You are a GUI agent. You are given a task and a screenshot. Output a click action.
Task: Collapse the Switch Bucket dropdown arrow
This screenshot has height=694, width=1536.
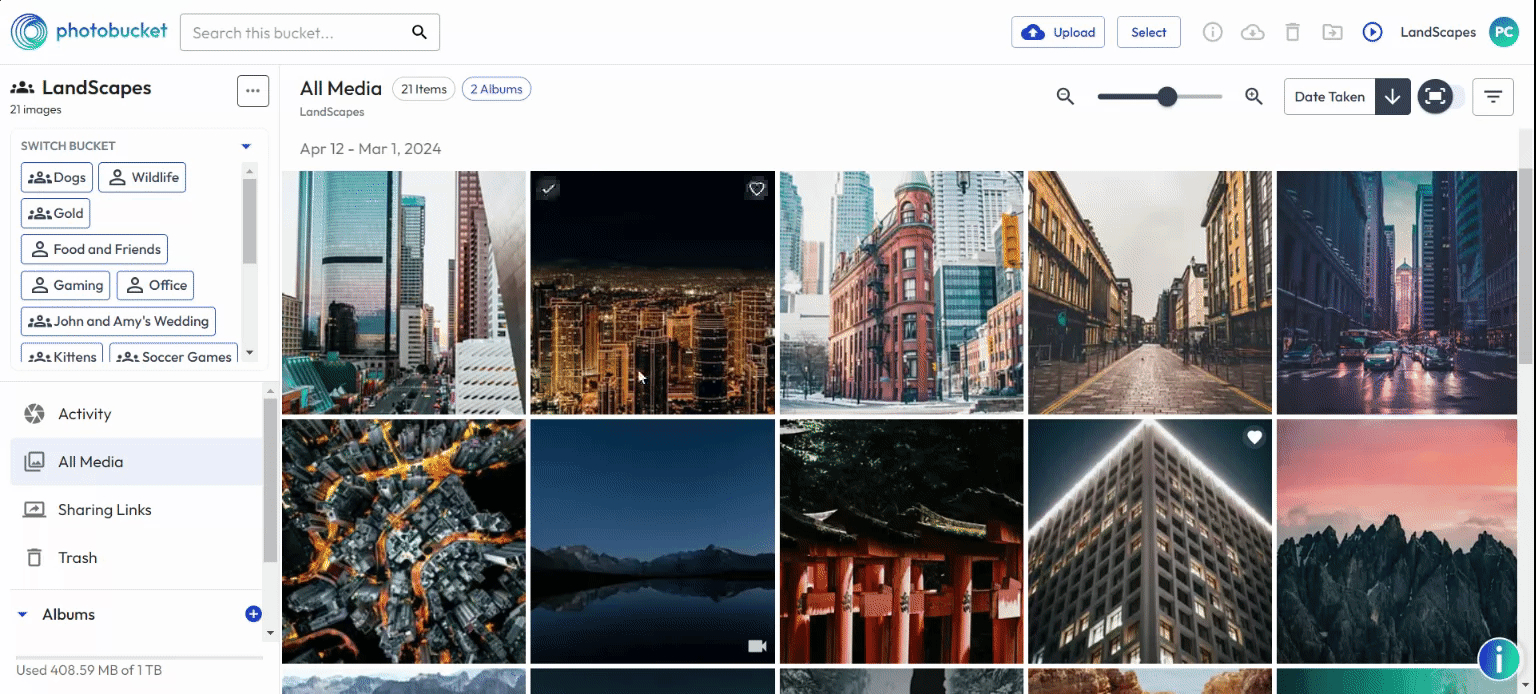tap(246, 146)
